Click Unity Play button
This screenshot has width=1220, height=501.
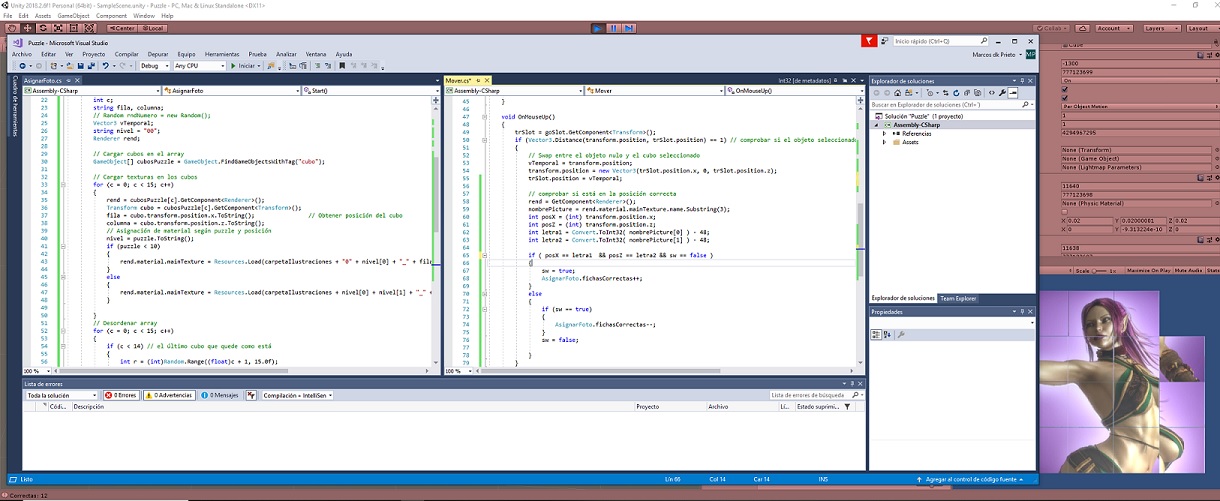coord(598,28)
